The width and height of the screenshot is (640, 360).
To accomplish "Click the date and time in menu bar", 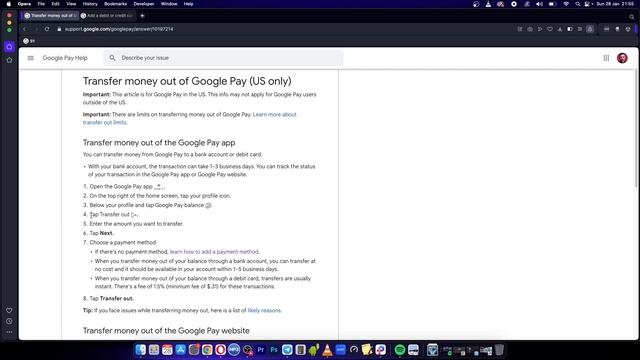I will click(x=615, y=4).
